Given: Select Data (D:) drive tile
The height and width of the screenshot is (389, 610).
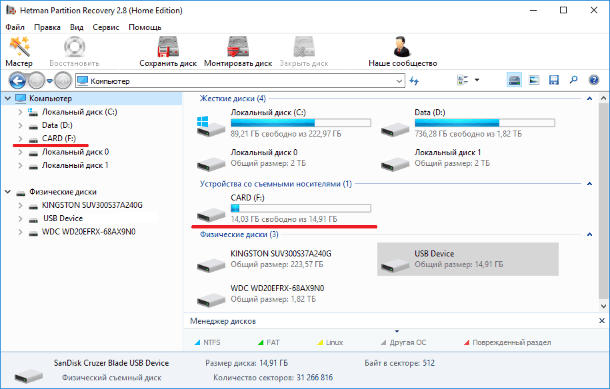Looking at the screenshot, I should point(468,123).
